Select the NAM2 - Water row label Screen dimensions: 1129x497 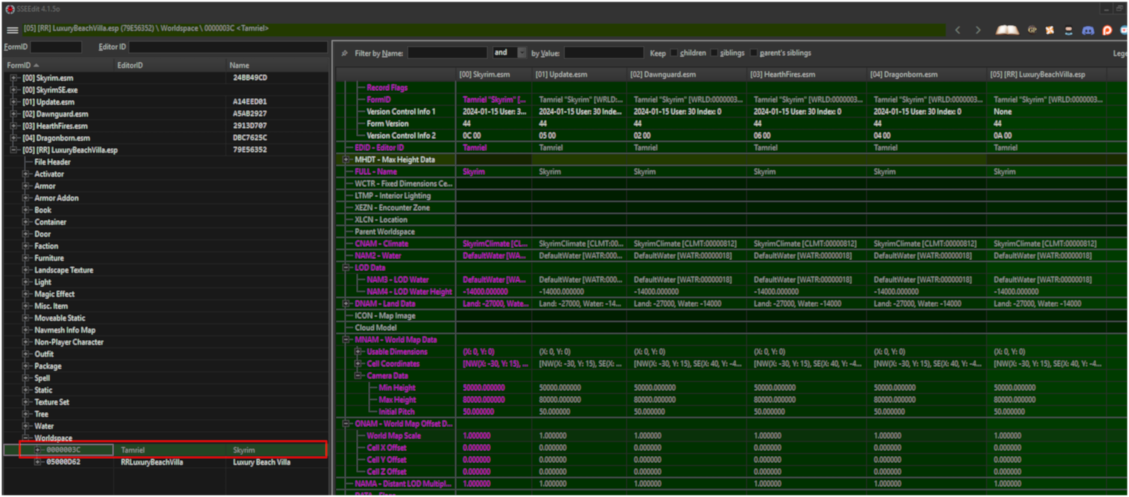point(379,255)
